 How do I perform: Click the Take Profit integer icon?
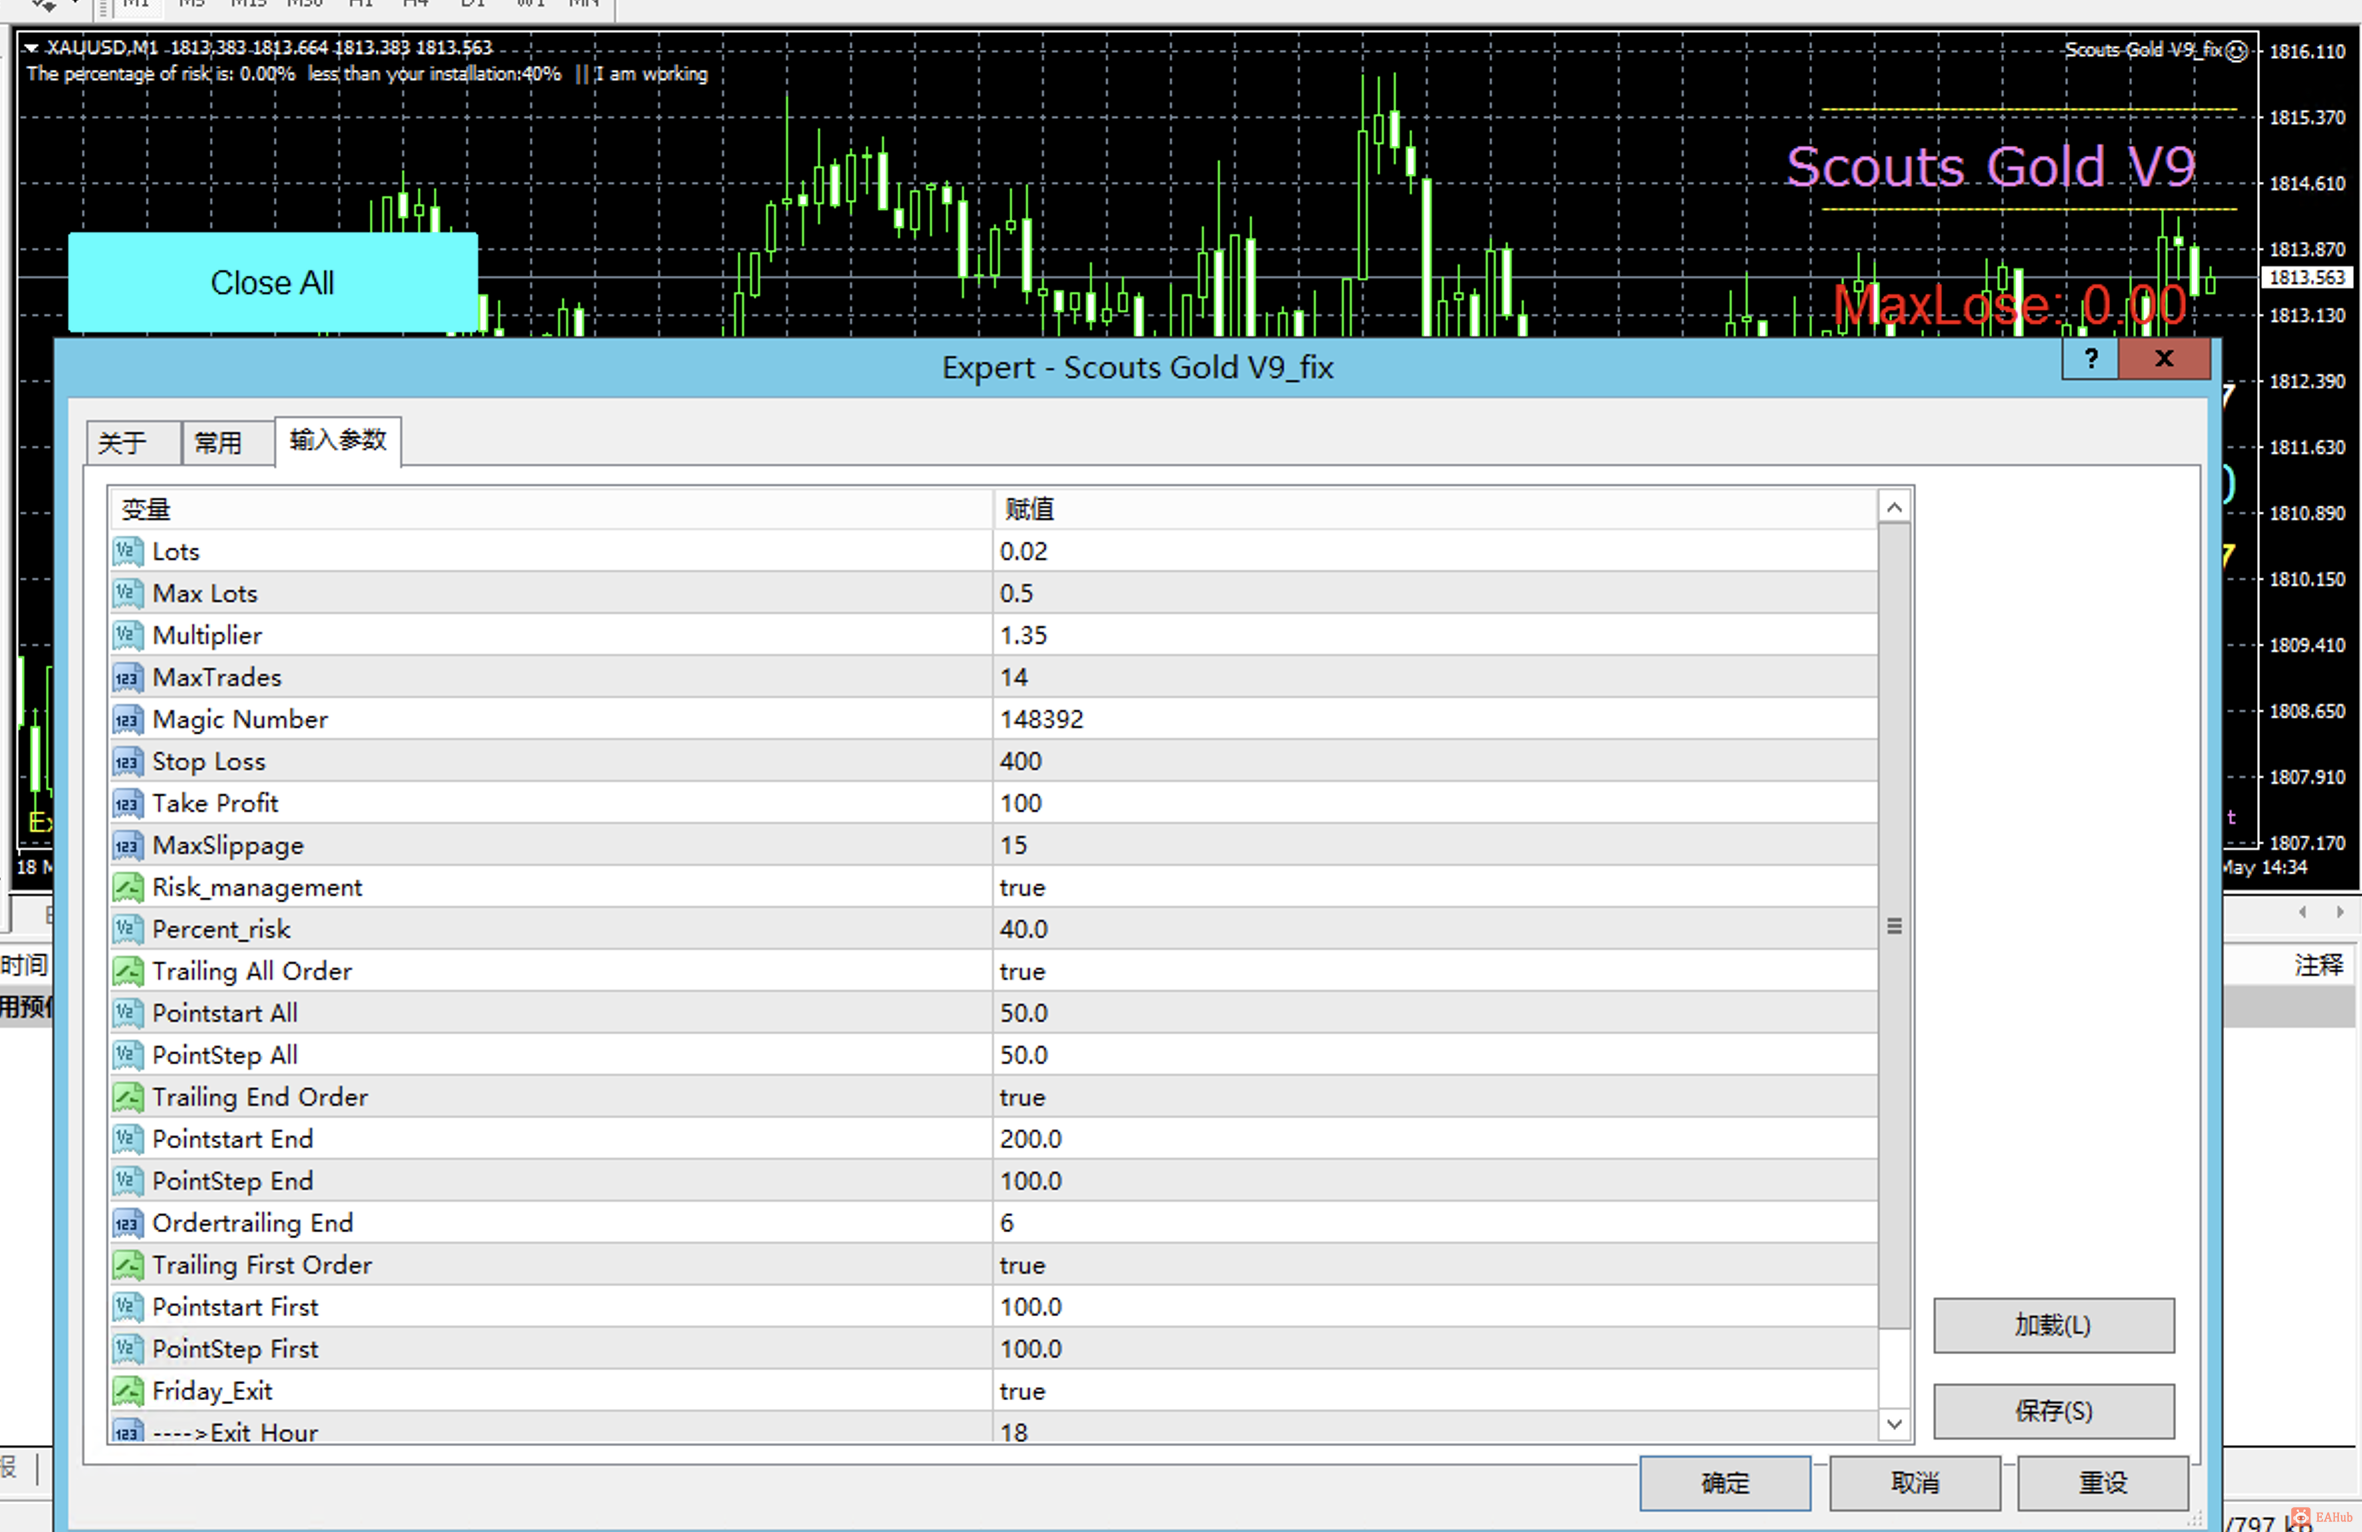coord(128,803)
